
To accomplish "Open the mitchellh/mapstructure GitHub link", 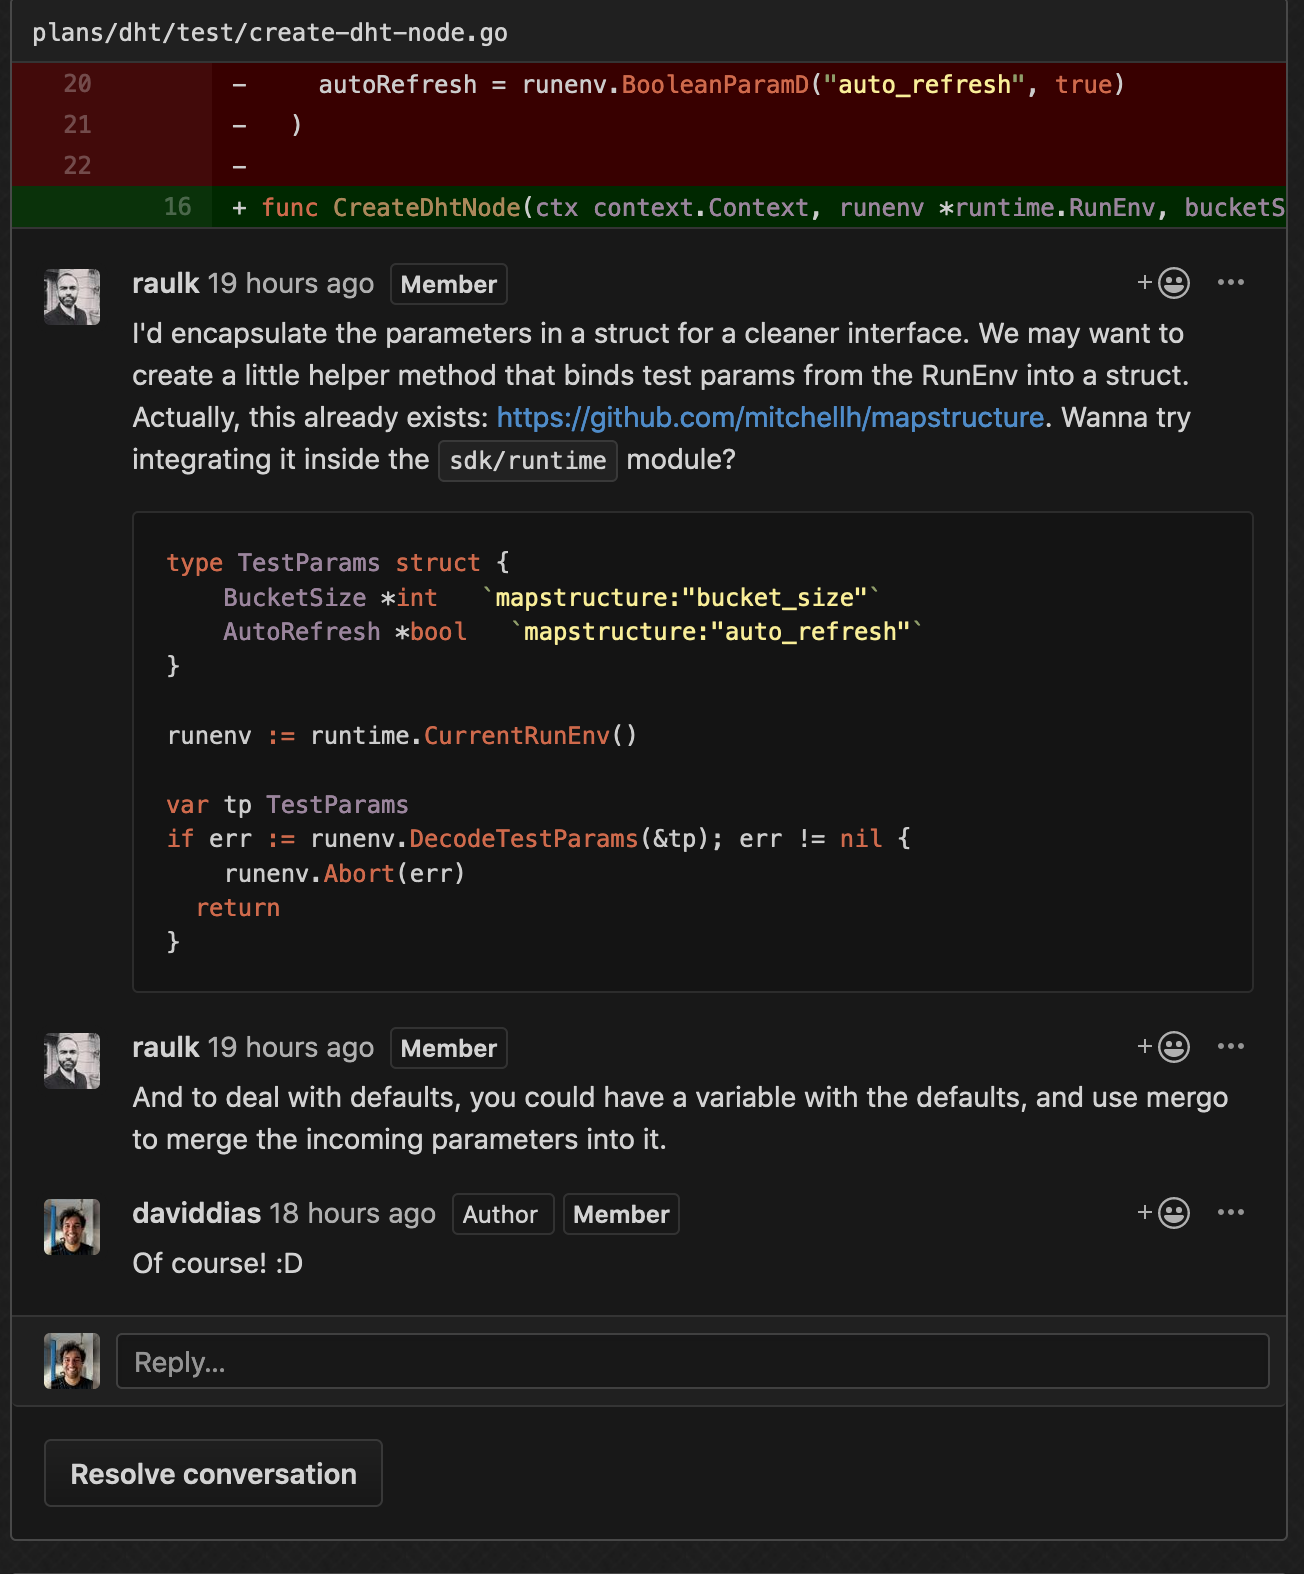I will [x=770, y=417].
